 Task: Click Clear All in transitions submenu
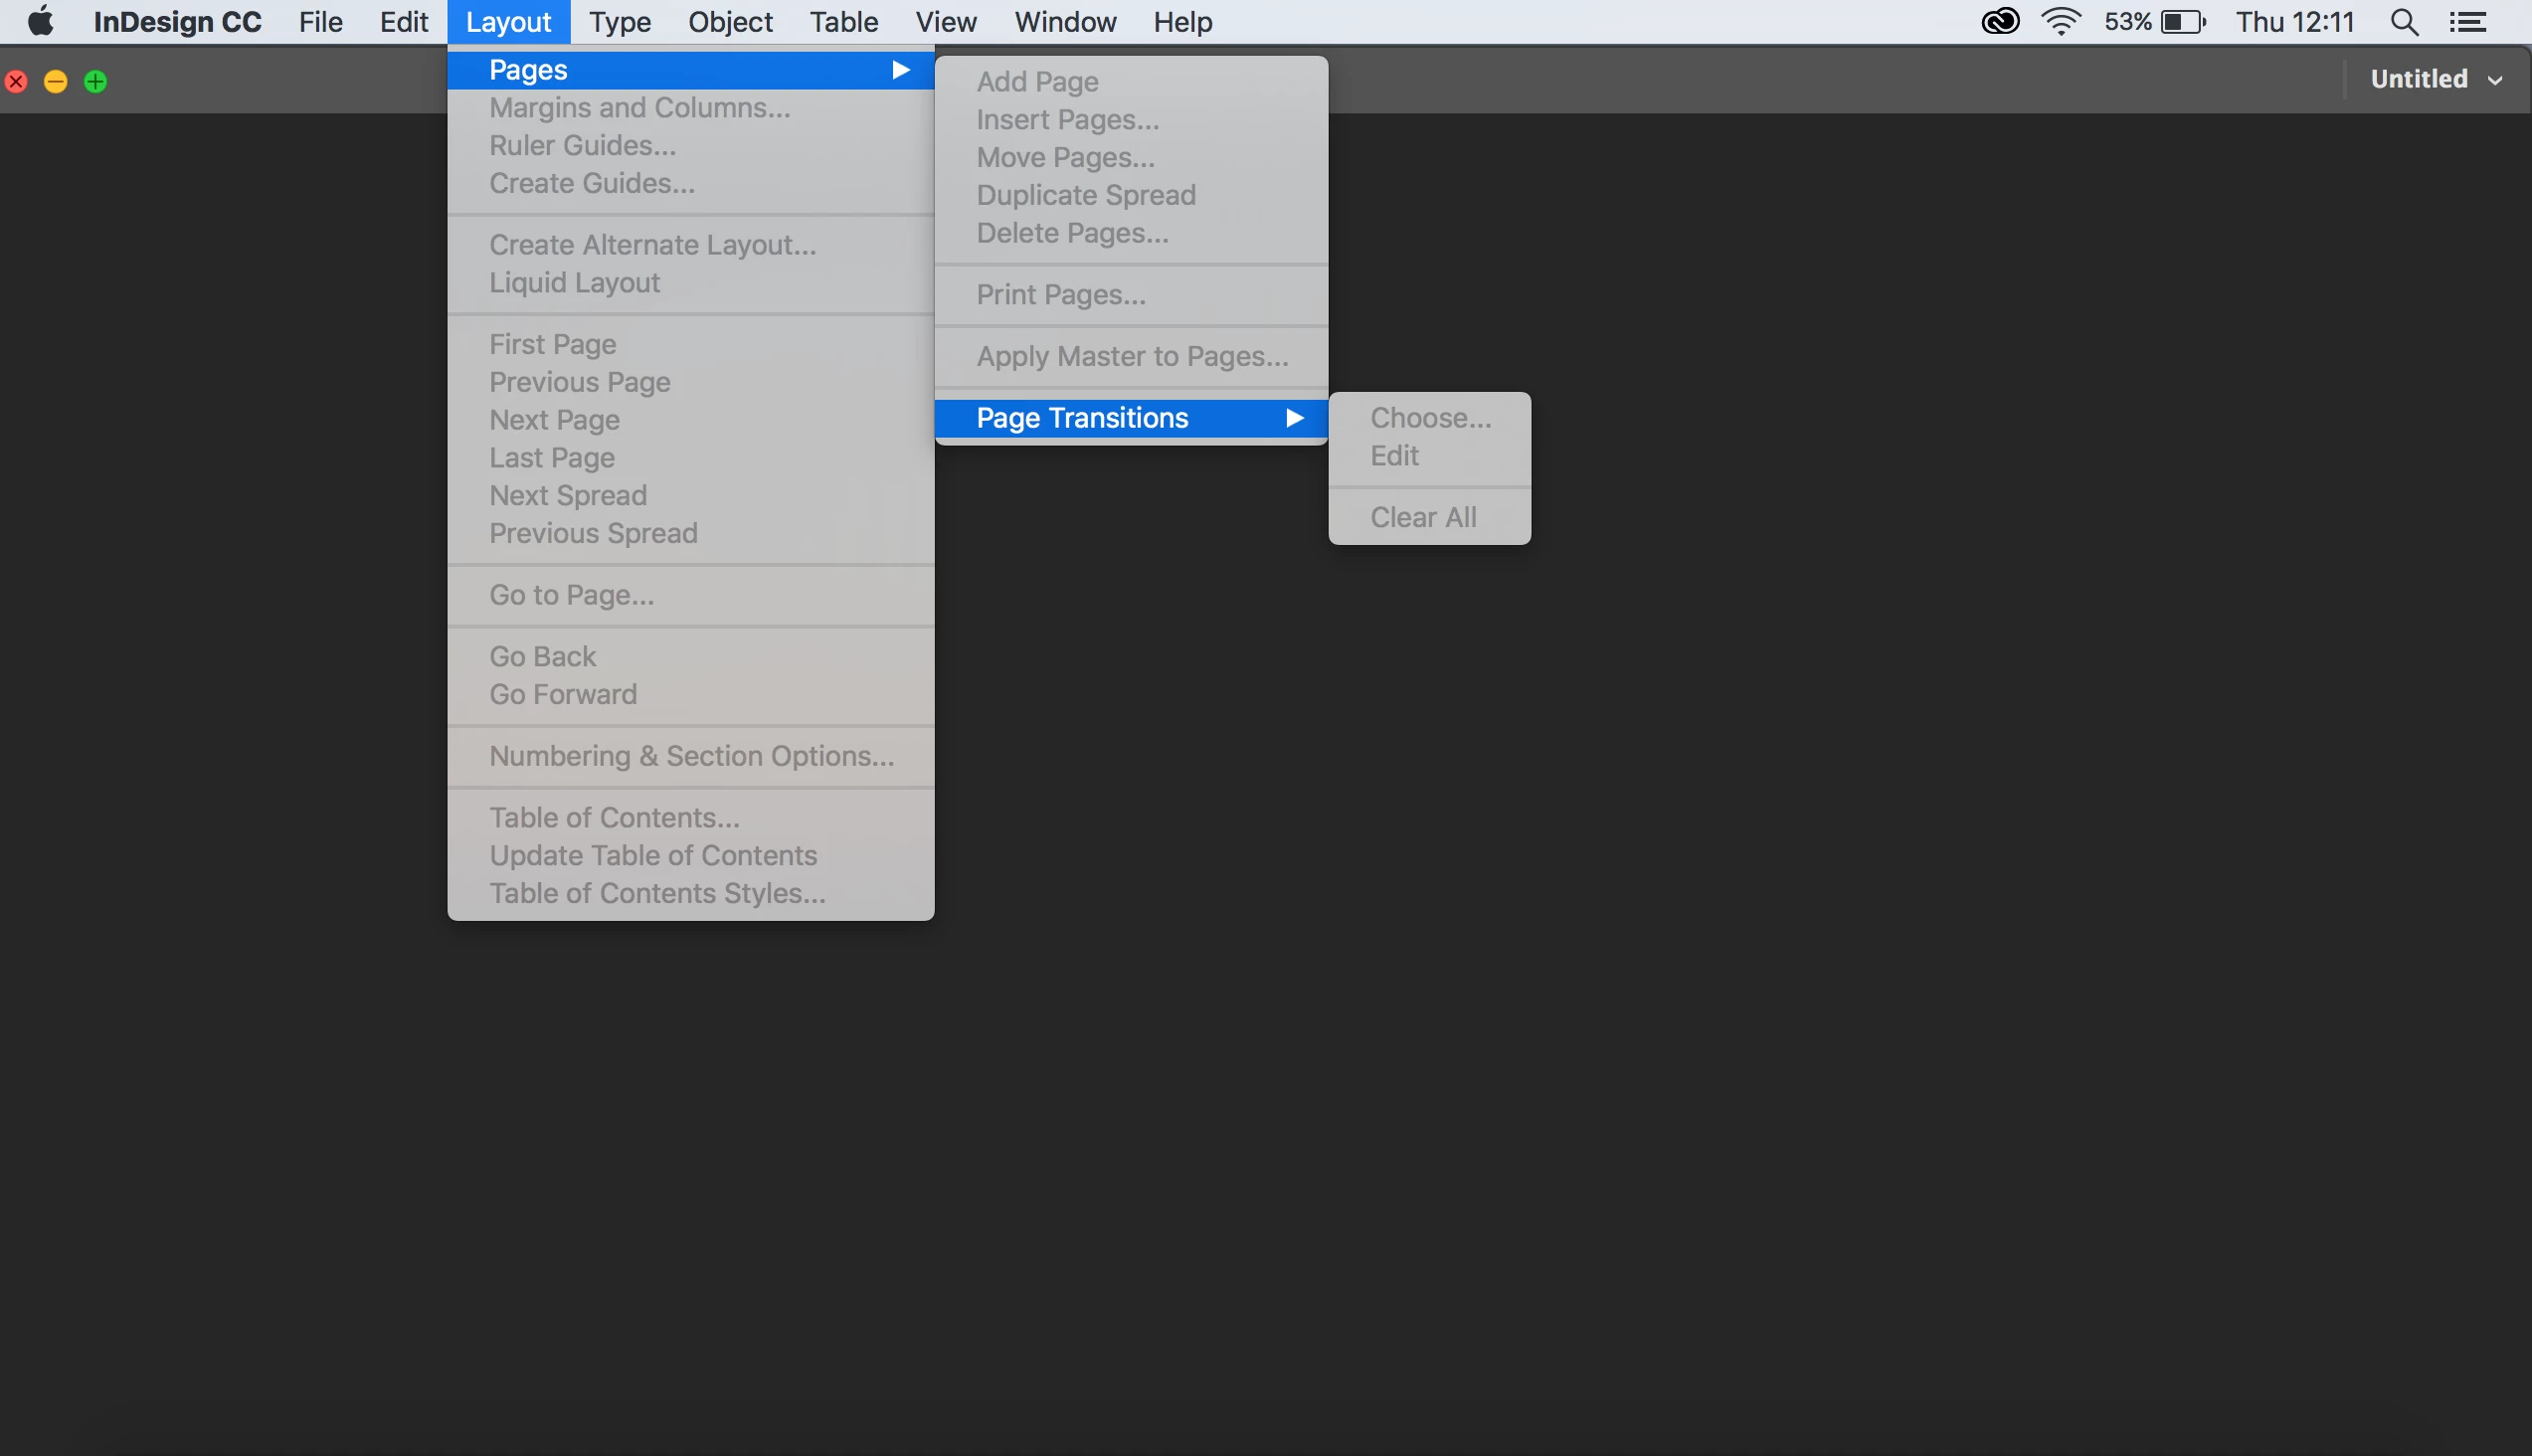1423,517
